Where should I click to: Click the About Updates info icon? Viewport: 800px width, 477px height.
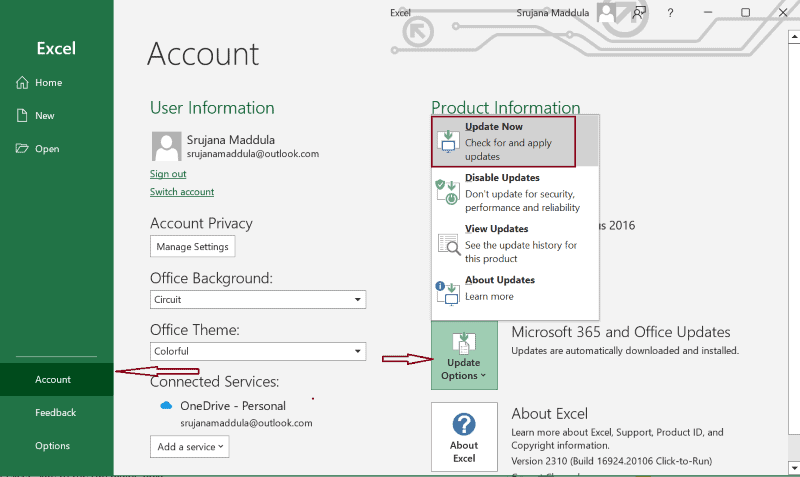tap(447, 293)
